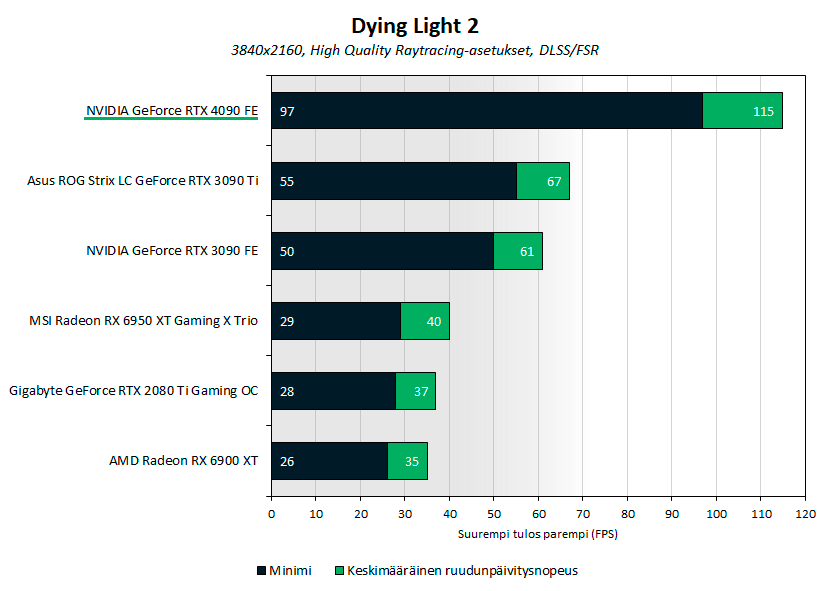Click the x-axis tick label 20
Screen dimensions: 830x591
point(361,514)
